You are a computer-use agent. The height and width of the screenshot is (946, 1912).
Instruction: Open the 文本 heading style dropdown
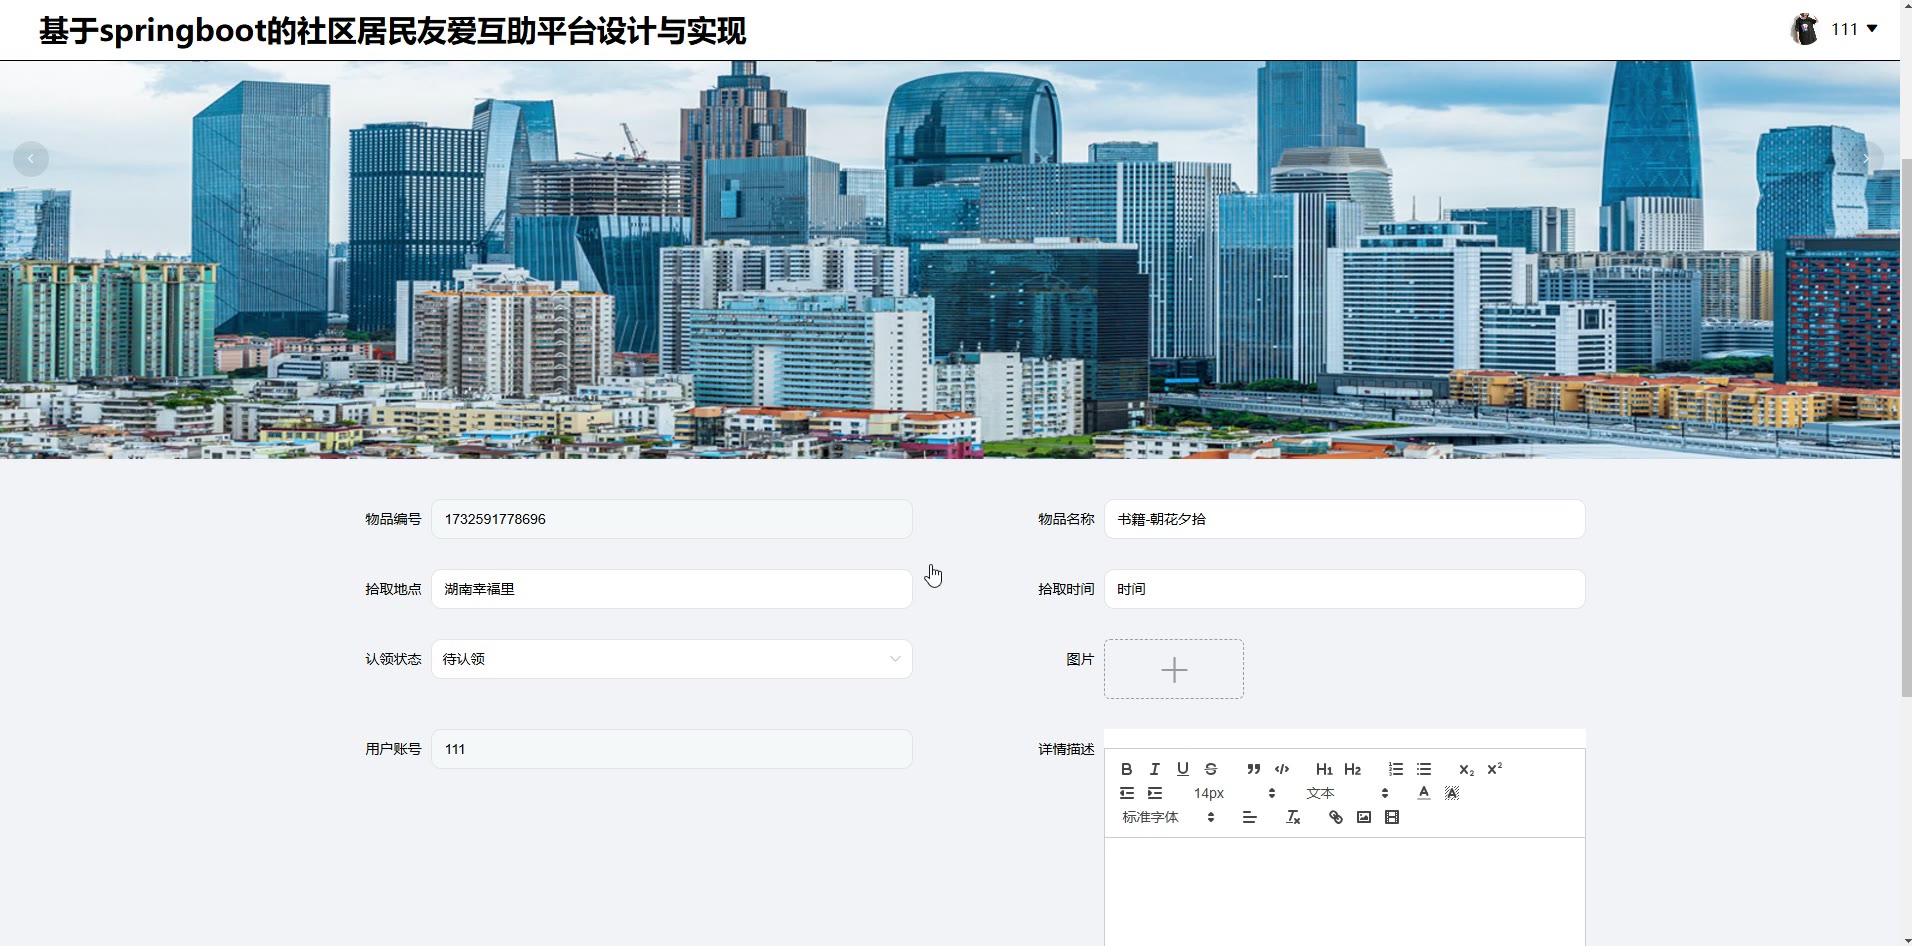[x=1347, y=793]
